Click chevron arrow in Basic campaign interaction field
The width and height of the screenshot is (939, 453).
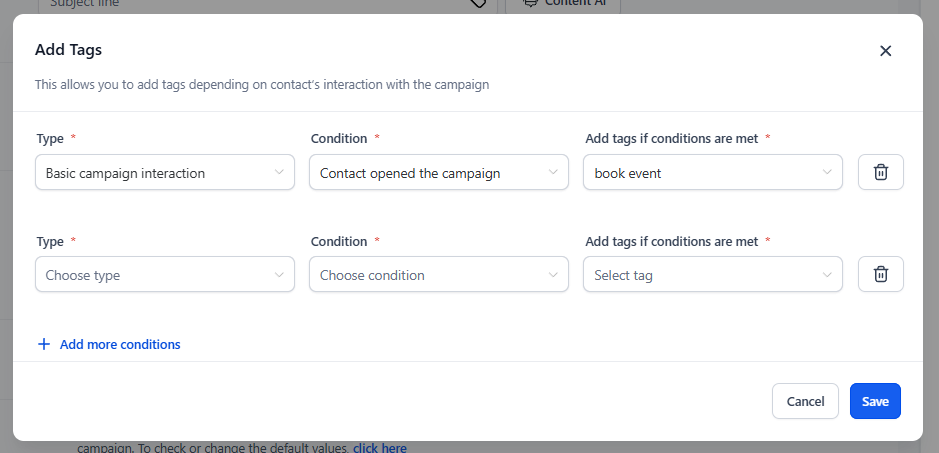pyautogui.click(x=279, y=173)
